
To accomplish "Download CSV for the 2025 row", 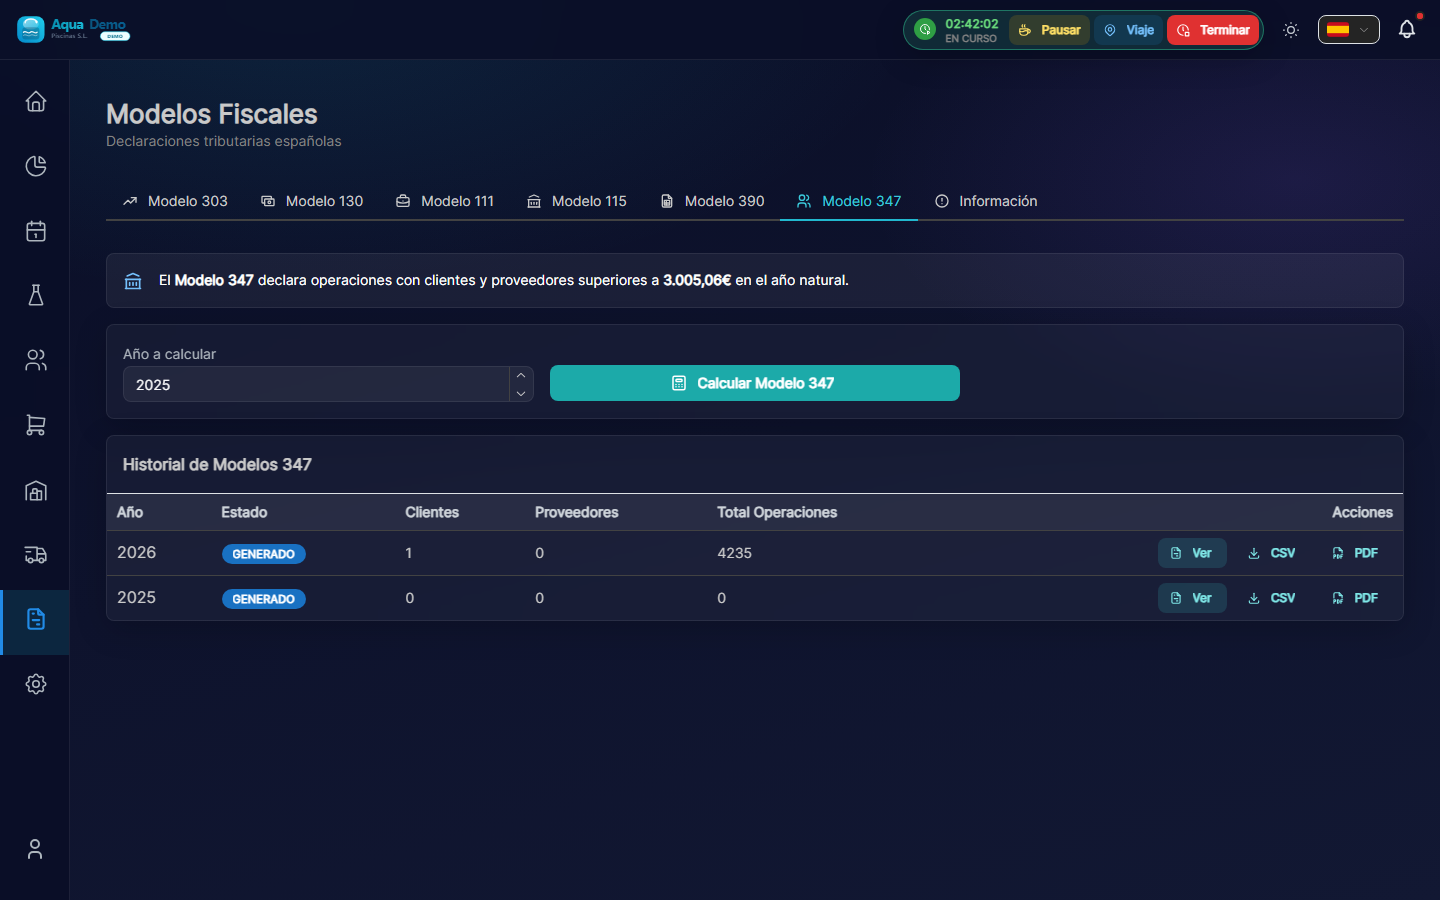I will [1271, 598].
